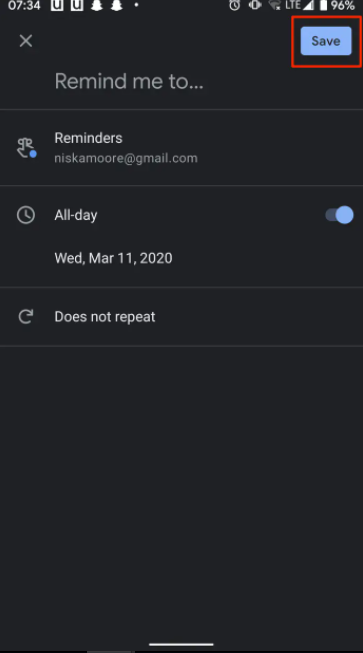Tap the home gesture bar at bottom
The height and width of the screenshot is (653, 363).
[182, 645]
